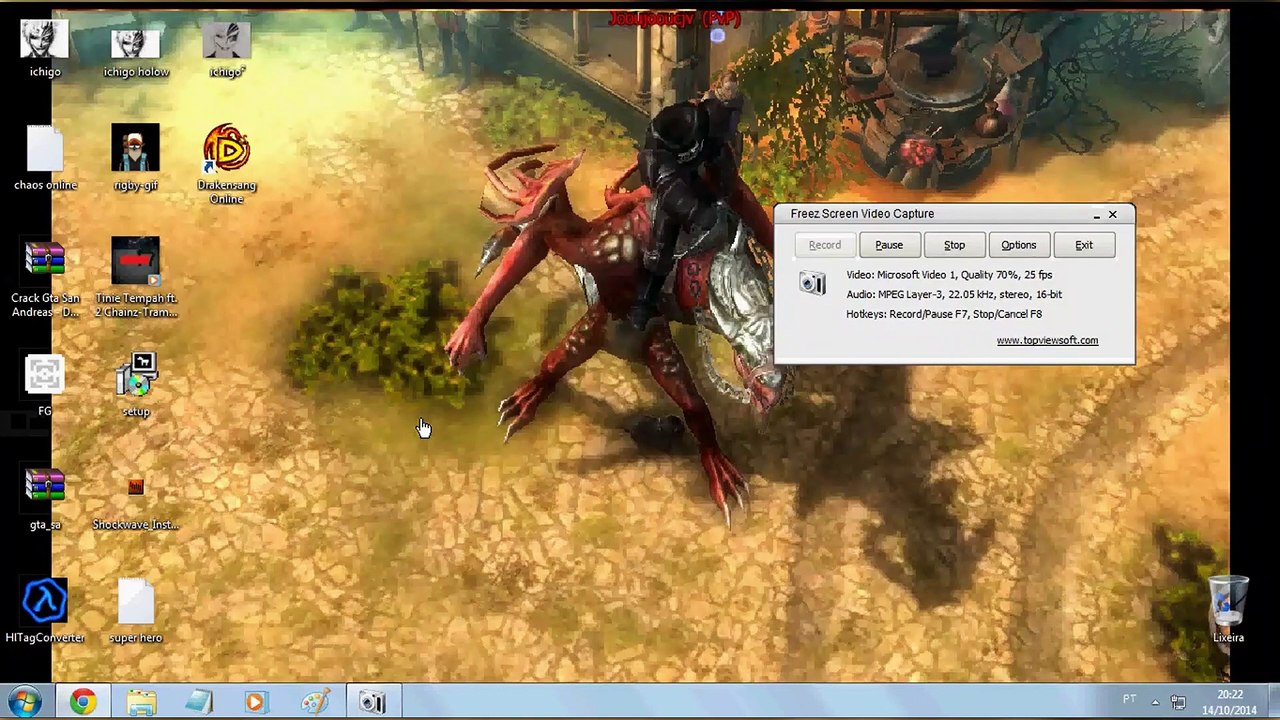Click the PT language indicator

pyautogui.click(x=1129, y=699)
